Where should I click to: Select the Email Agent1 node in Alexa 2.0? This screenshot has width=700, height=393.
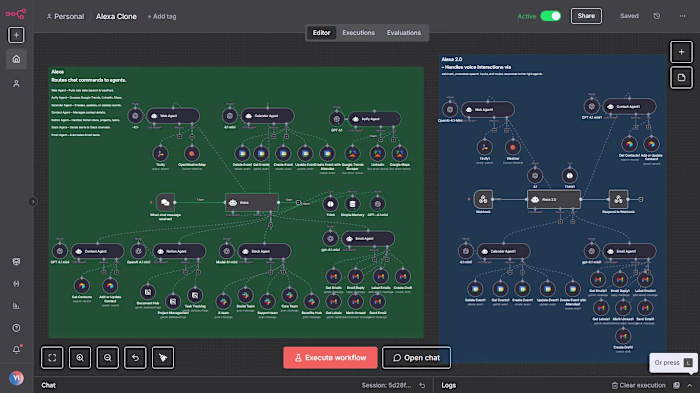pyautogui.click(x=629, y=251)
